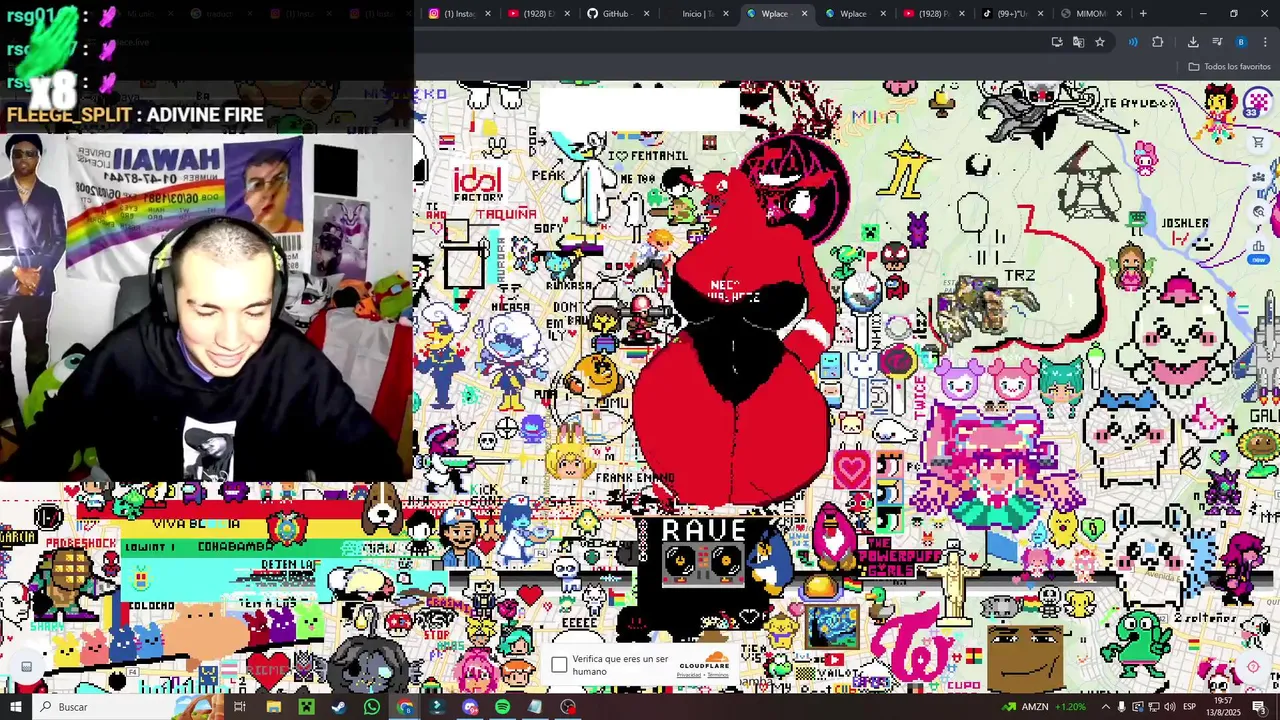Open the Wplace user profile avatar

point(1258,101)
